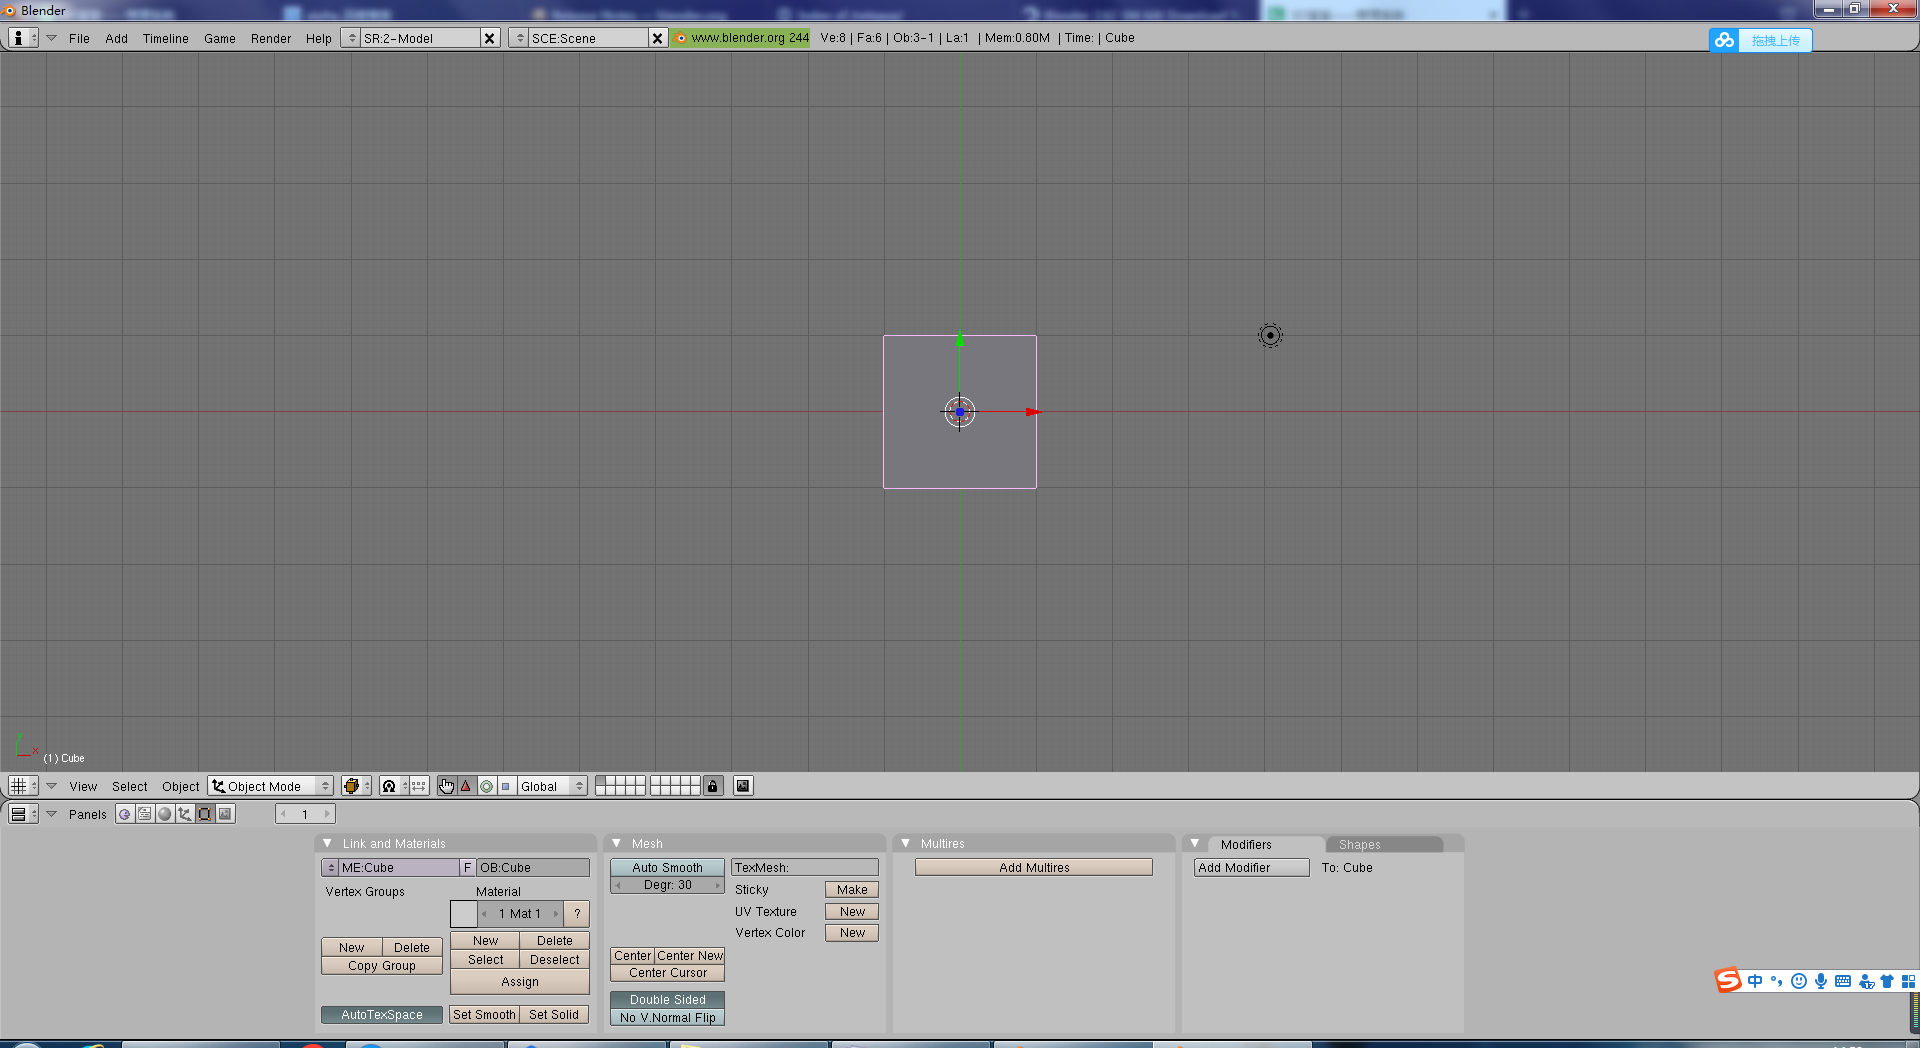The image size is (1920, 1048).
Task: Click the render preview image icon
Action: tap(743, 786)
